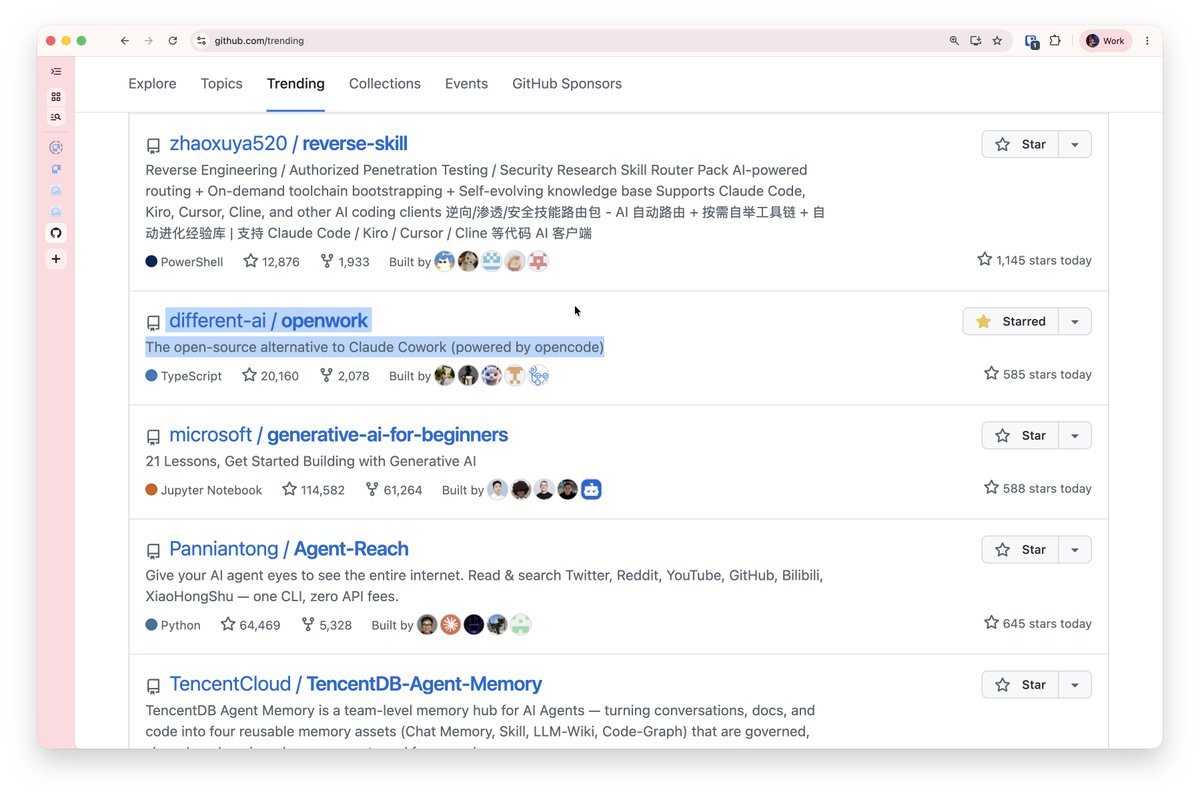Click the star count 12,876 for reverse-skill

point(271,261)
